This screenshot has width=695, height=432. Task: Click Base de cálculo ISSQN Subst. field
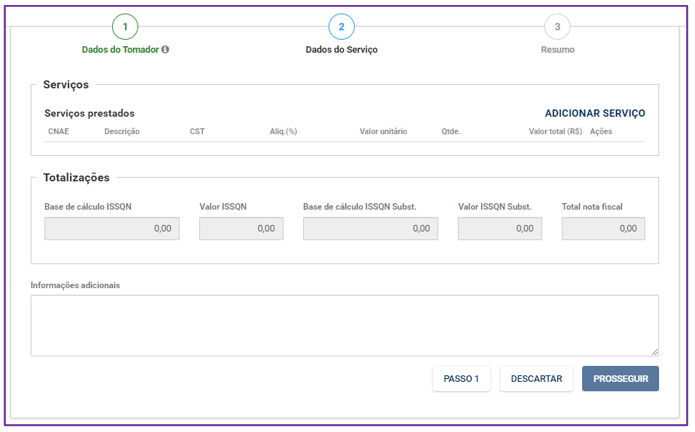pos(371,229)
